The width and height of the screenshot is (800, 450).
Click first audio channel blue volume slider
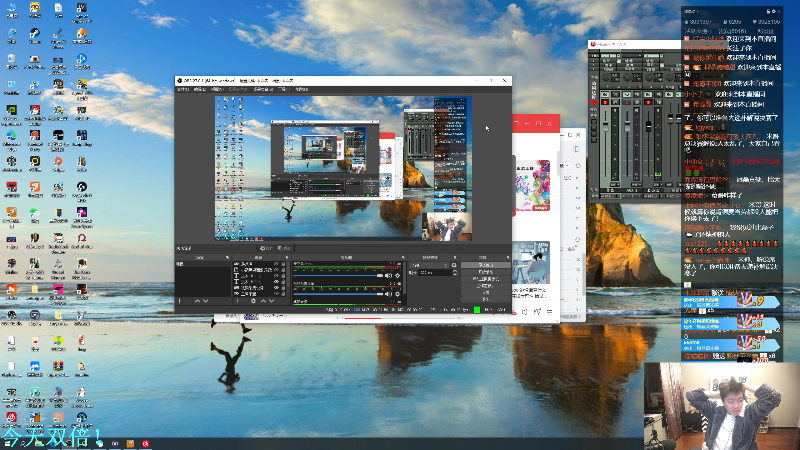[x=338, y=276]
